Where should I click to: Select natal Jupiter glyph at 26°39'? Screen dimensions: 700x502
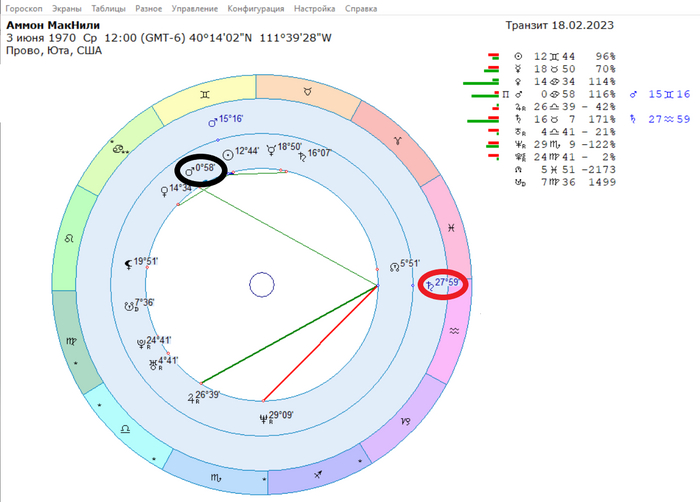pos(192,398)
